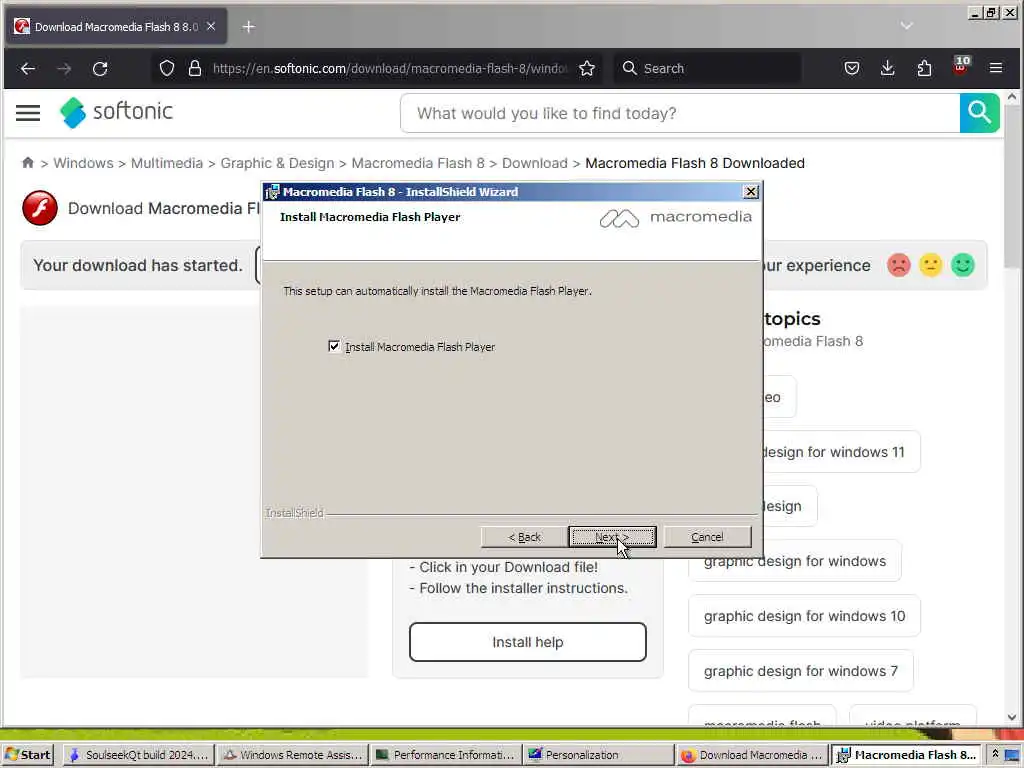Select graphic design for windows 10 topic
Screen dimensions: 1024x768
point(805,616)
